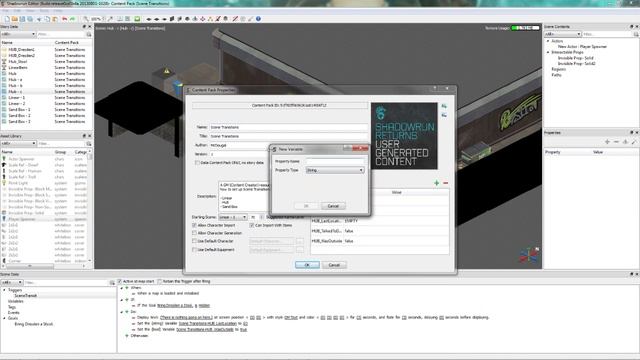Screen dimensions: 640x360
Task: Select Regions node in Scene Contents
Action: point(559,69)
